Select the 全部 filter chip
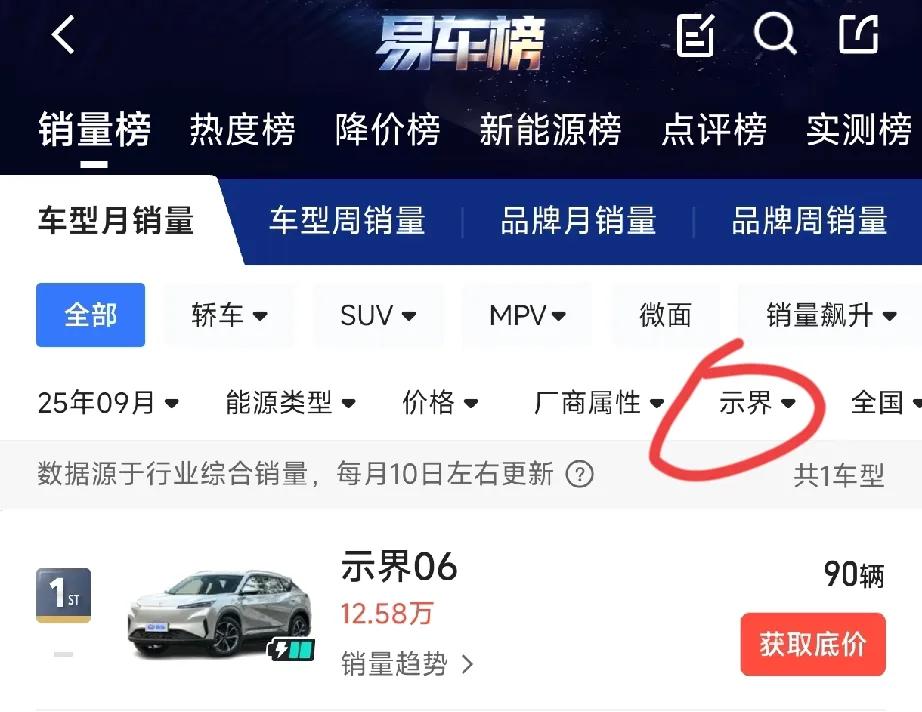 (91, 315)
